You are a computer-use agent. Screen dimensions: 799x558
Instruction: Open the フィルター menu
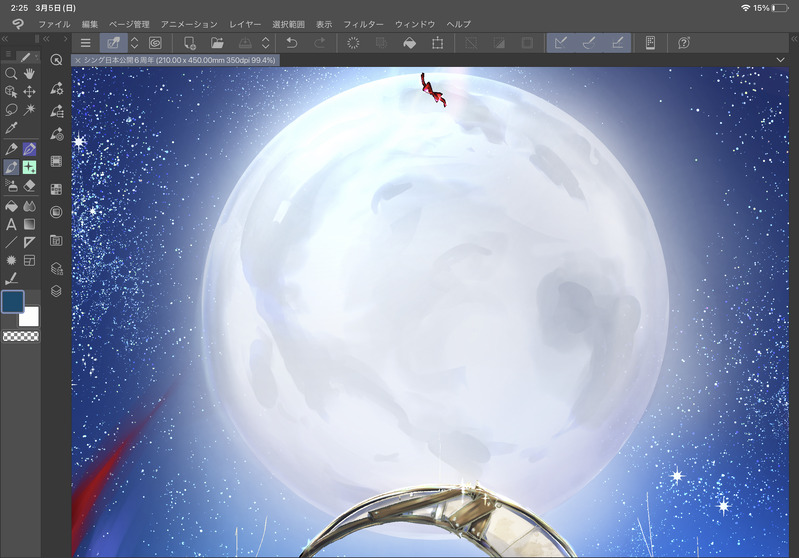coord(363,24)
